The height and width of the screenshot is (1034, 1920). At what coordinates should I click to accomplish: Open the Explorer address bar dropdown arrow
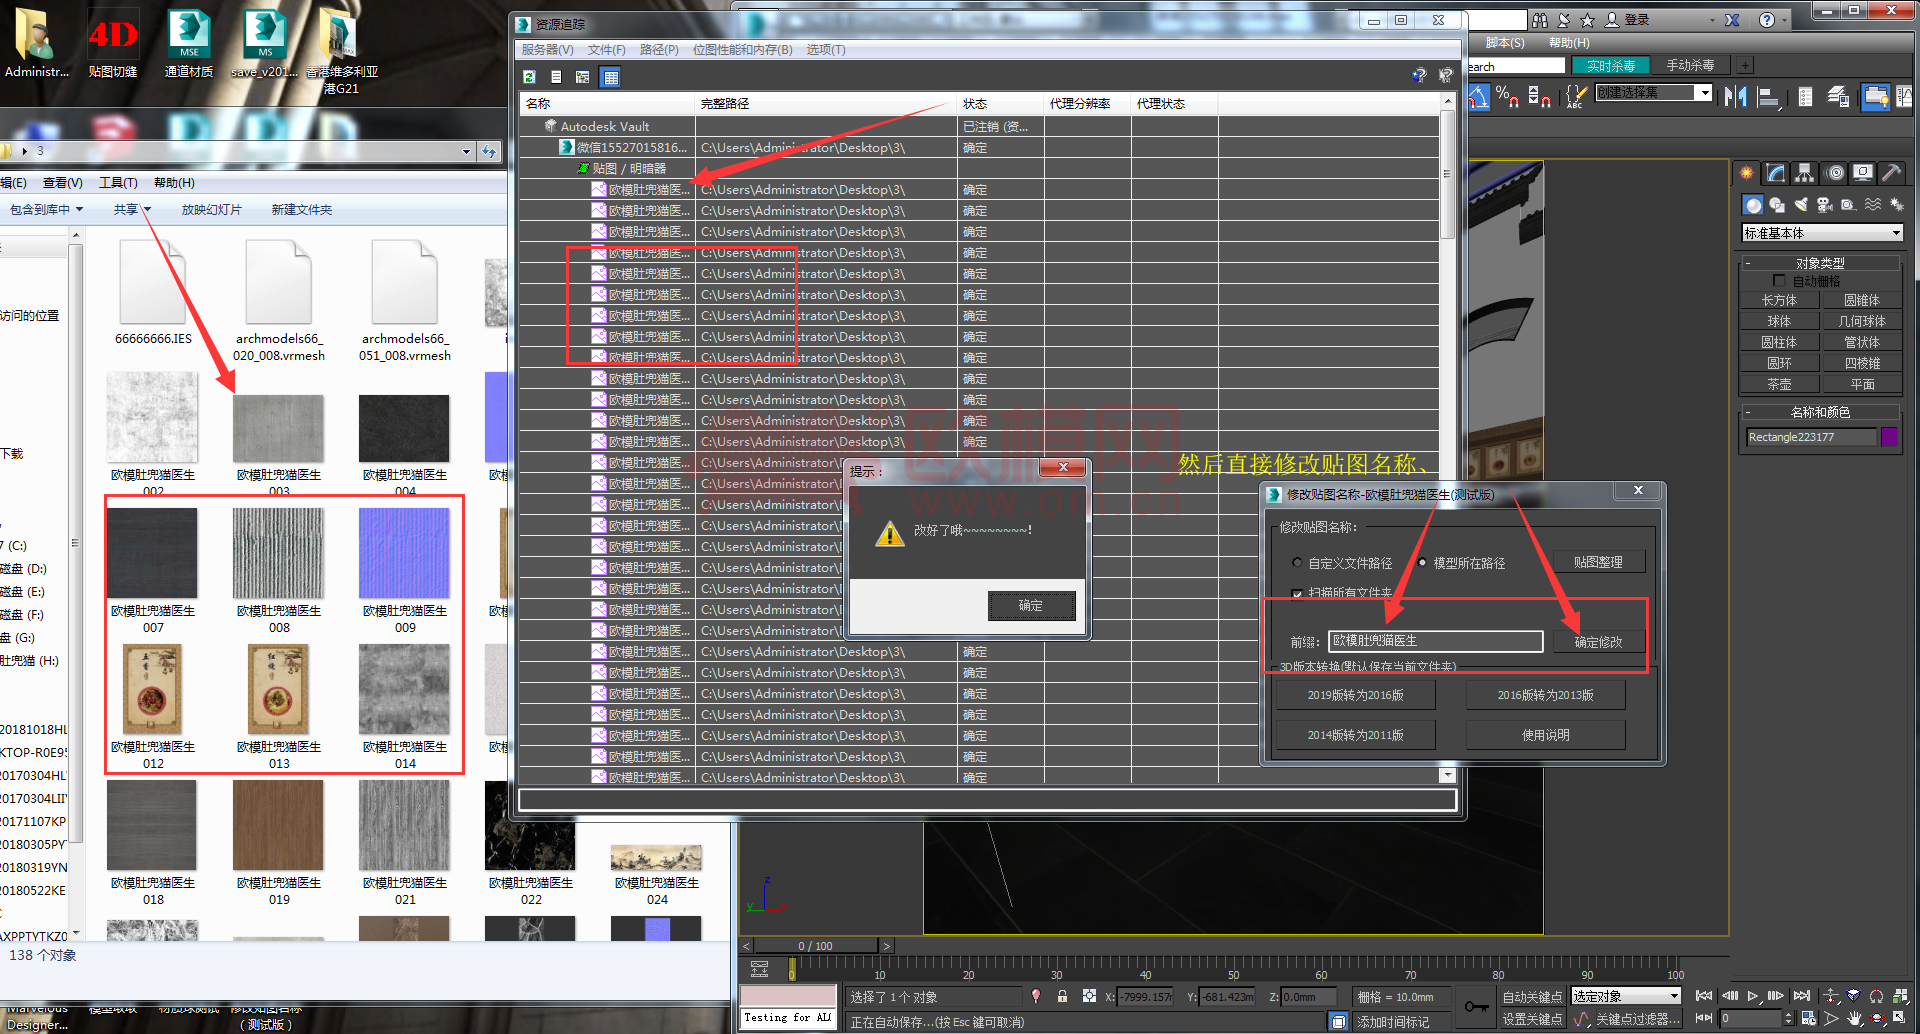coord(466,152)
